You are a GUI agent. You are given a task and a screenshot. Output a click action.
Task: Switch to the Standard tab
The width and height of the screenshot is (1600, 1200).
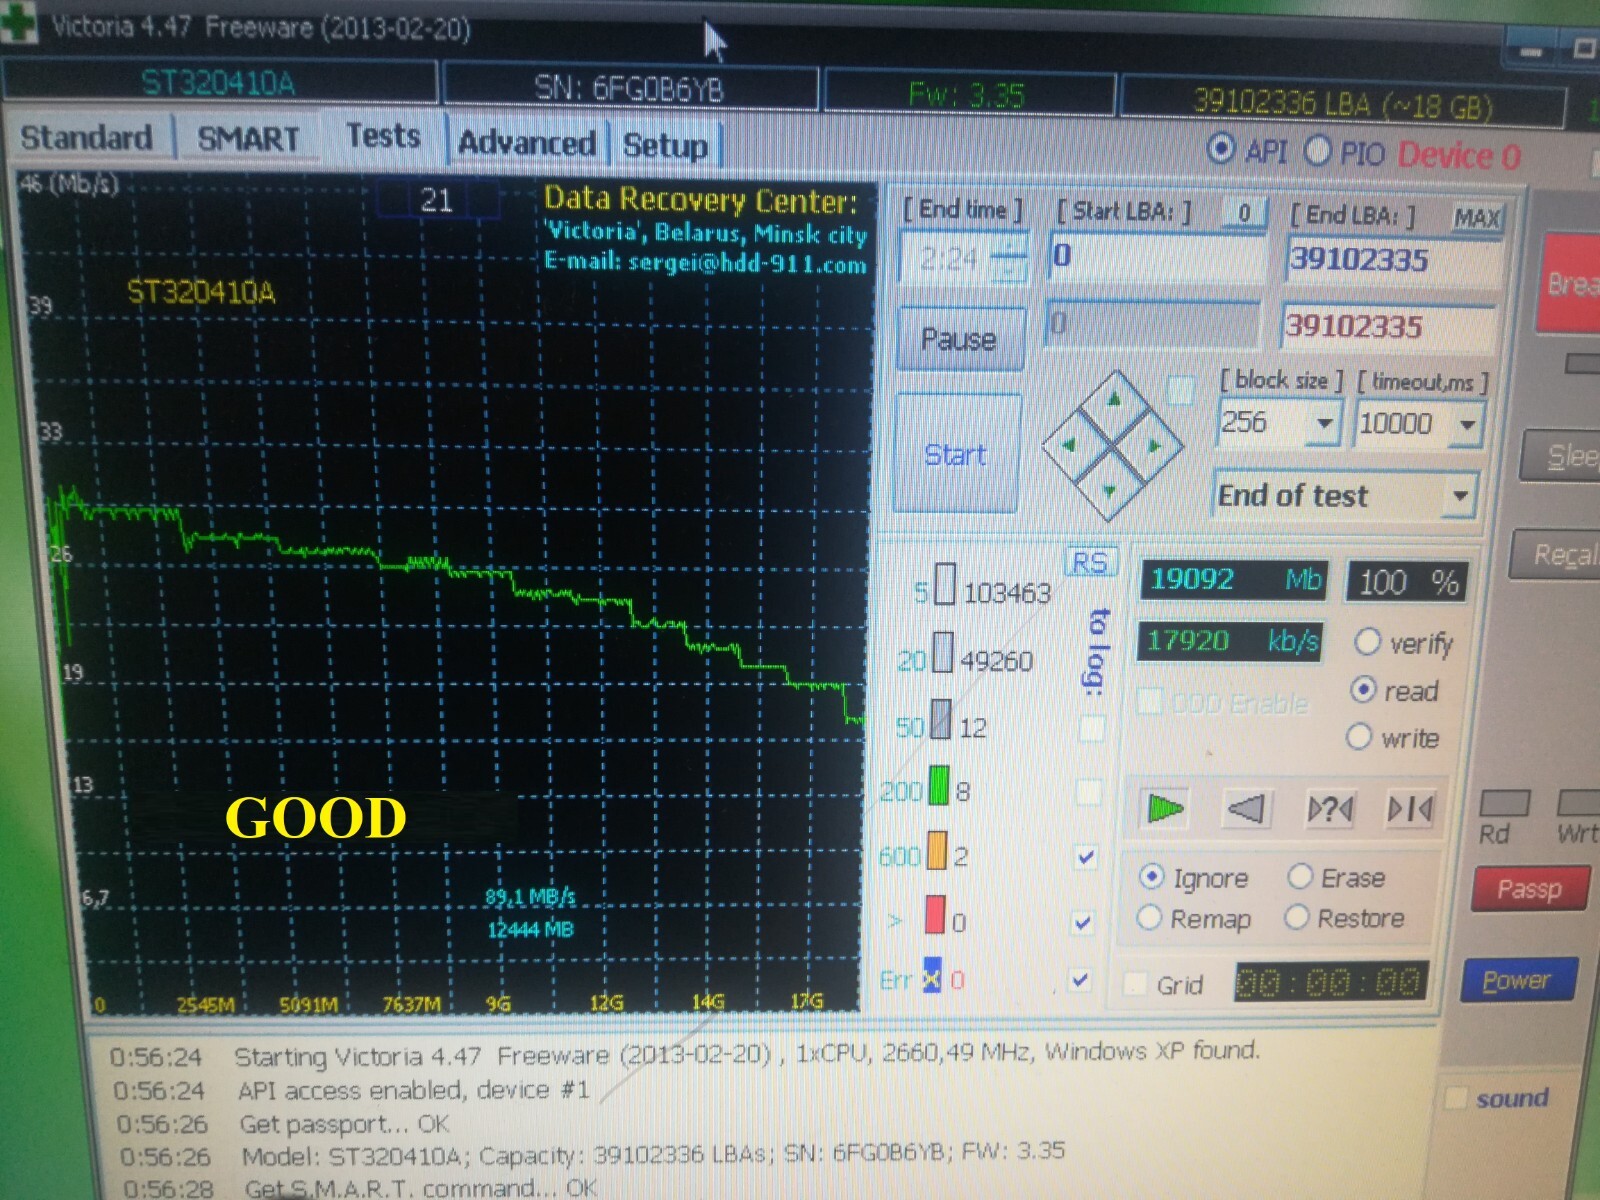coord(87,137)
